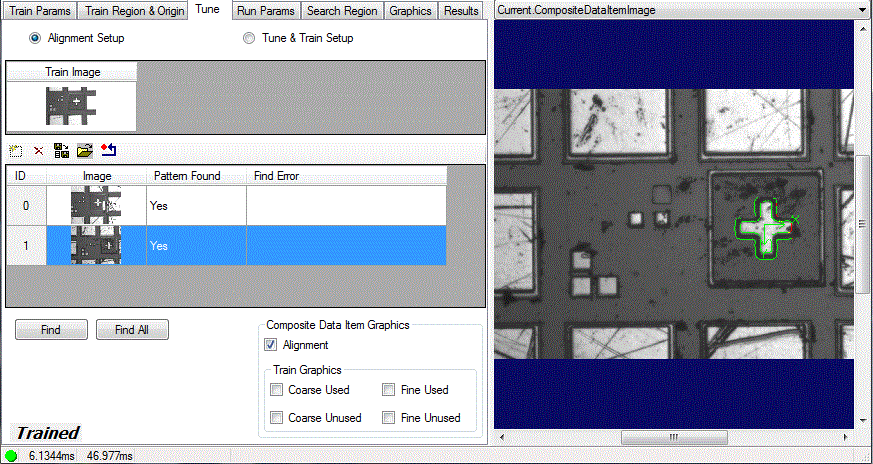Image resolution: width=873 pixels, height=464 pixels.
Task: Switch to the Train Params tab
Action: click(41, 11)
